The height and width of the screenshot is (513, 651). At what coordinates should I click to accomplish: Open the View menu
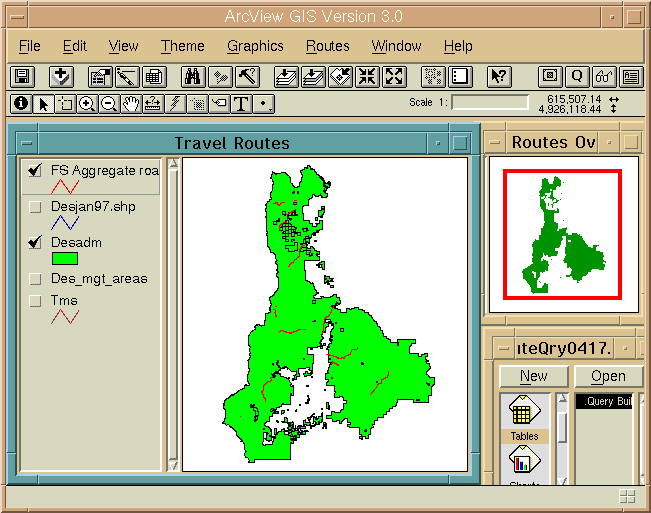coord(123,46)
